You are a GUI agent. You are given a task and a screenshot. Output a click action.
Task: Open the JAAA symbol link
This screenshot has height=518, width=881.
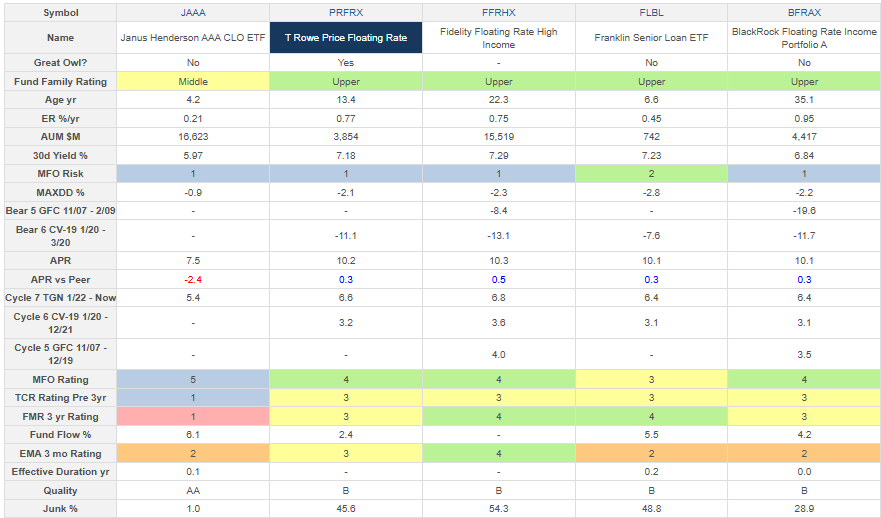(192, 10)
